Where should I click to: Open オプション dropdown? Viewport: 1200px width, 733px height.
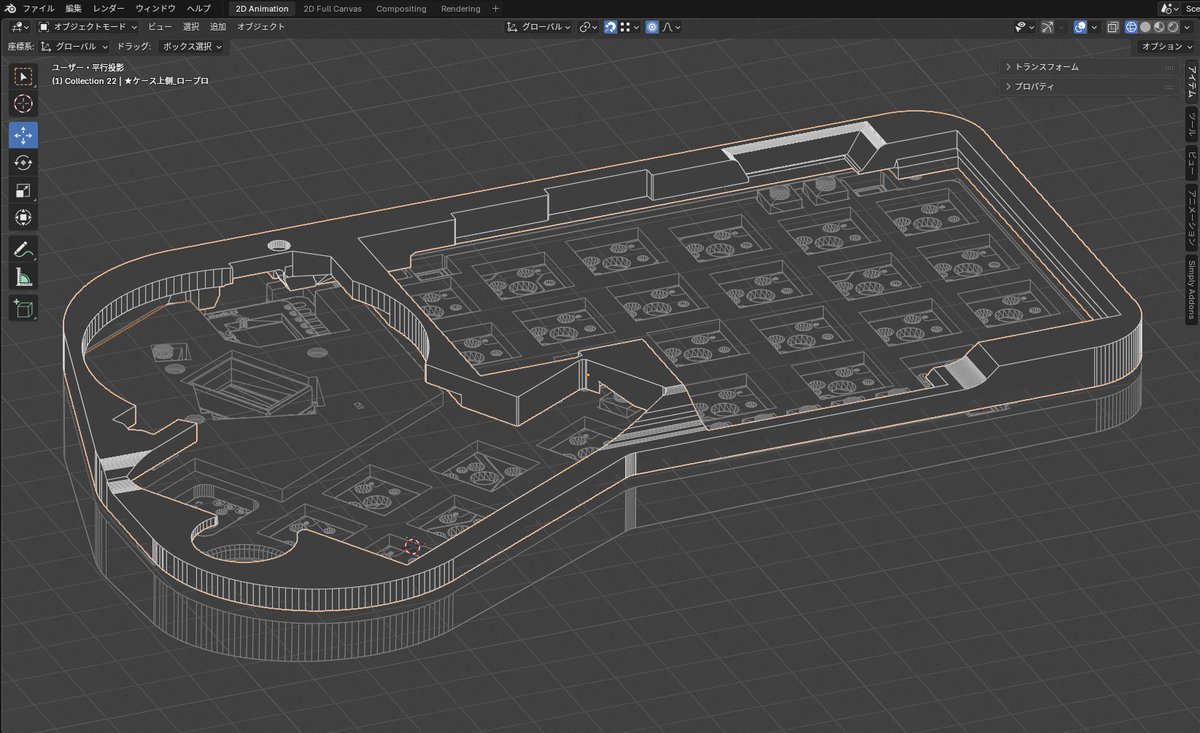tap(1166, 46)
